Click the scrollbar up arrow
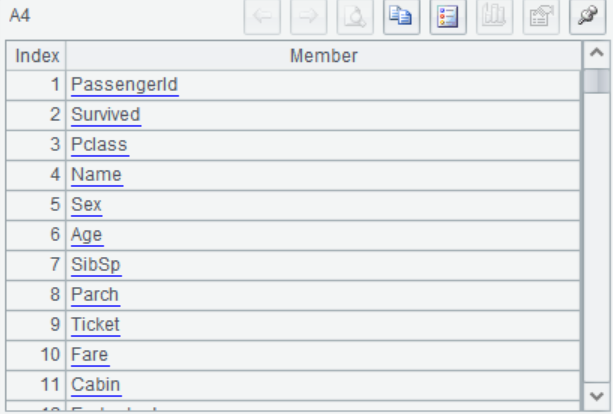Viewport: 613px width, 414px height. coord(596,55)
